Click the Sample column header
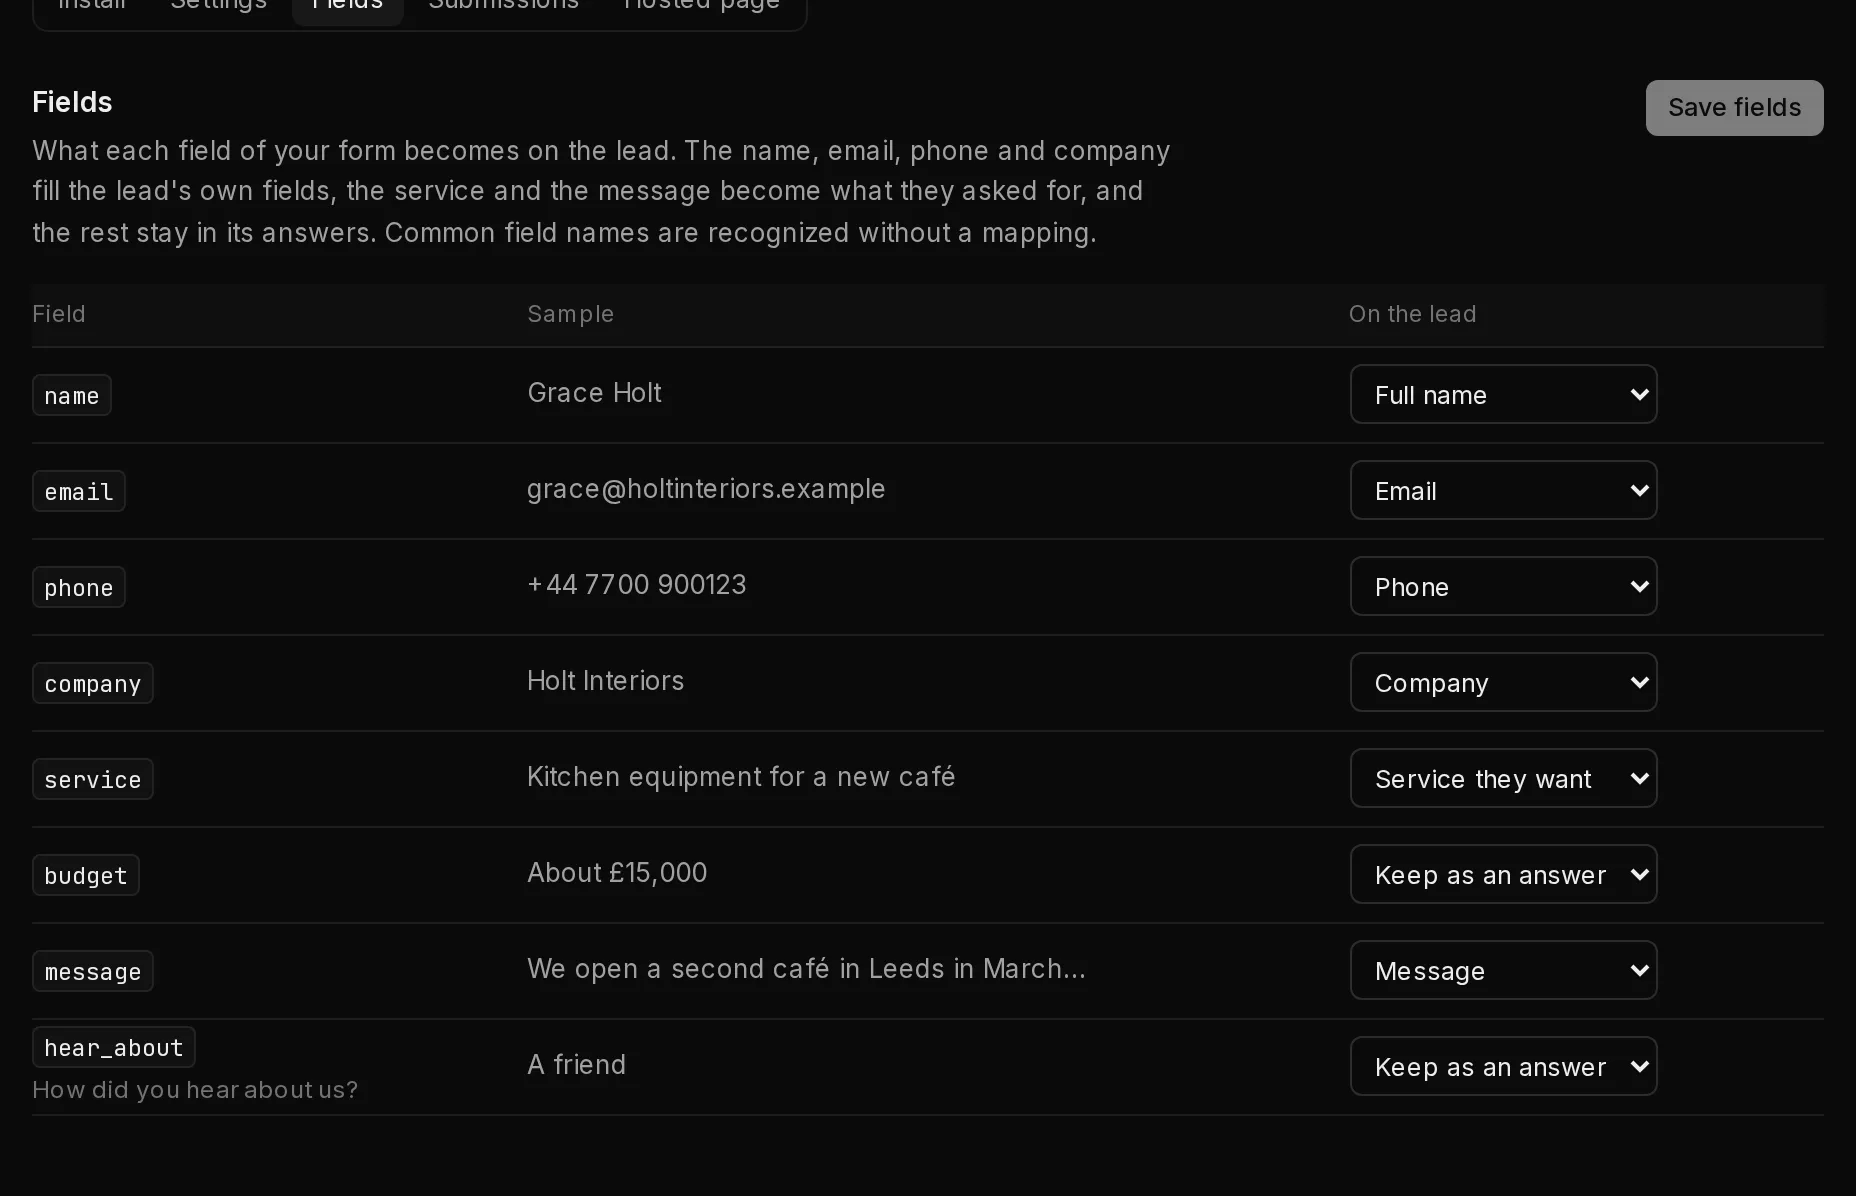1856x1196 pixels. click(570, 314)
